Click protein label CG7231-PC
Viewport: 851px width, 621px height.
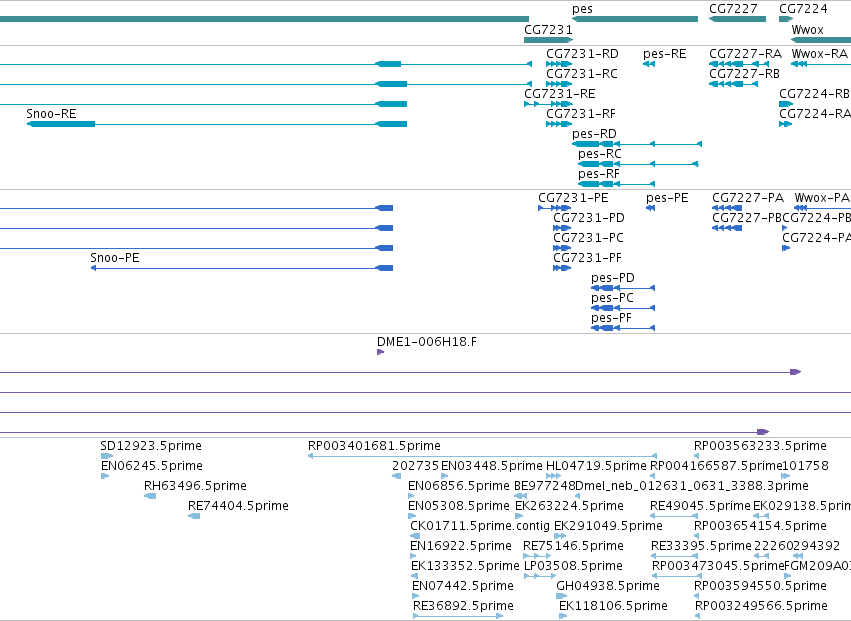coord(588,238)
